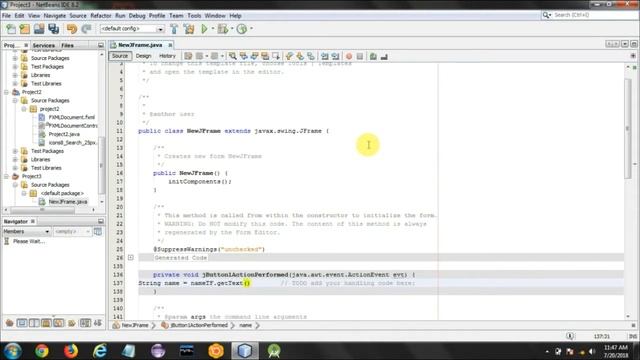Toggle Show Fields filter in Navigator bottom bar
Viewport: 640px width, 360px height.
pyautogui.click(x=22, y=323)
